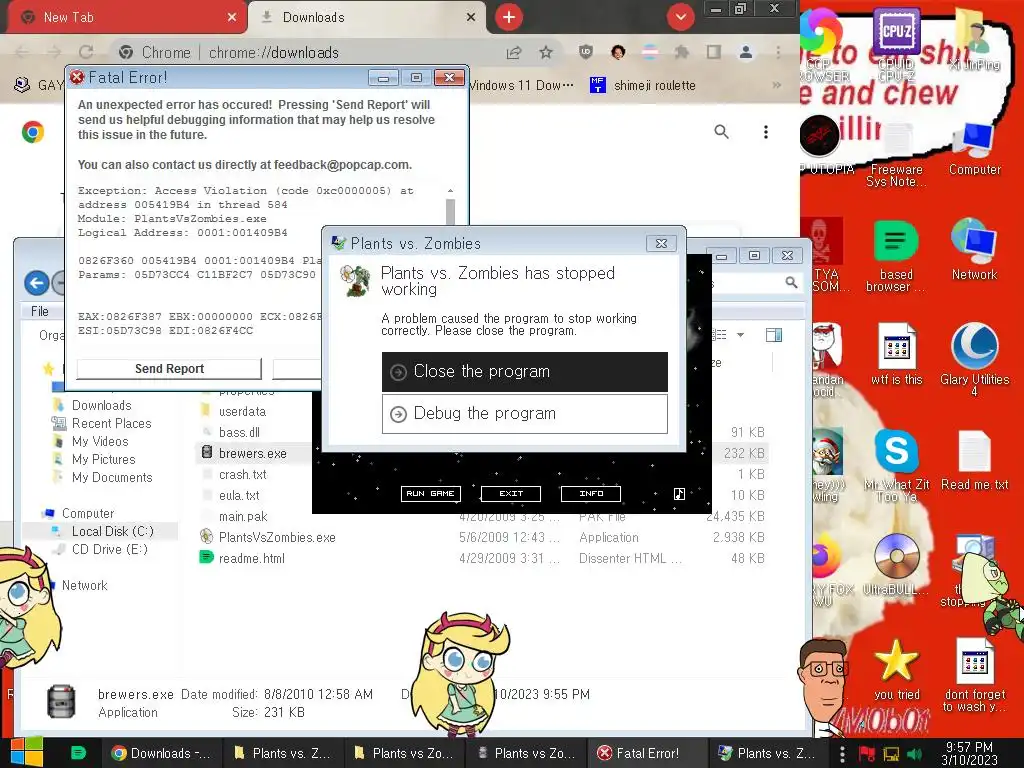
Task: Open the Computer desktop icon
Action: tap(974, 150)
